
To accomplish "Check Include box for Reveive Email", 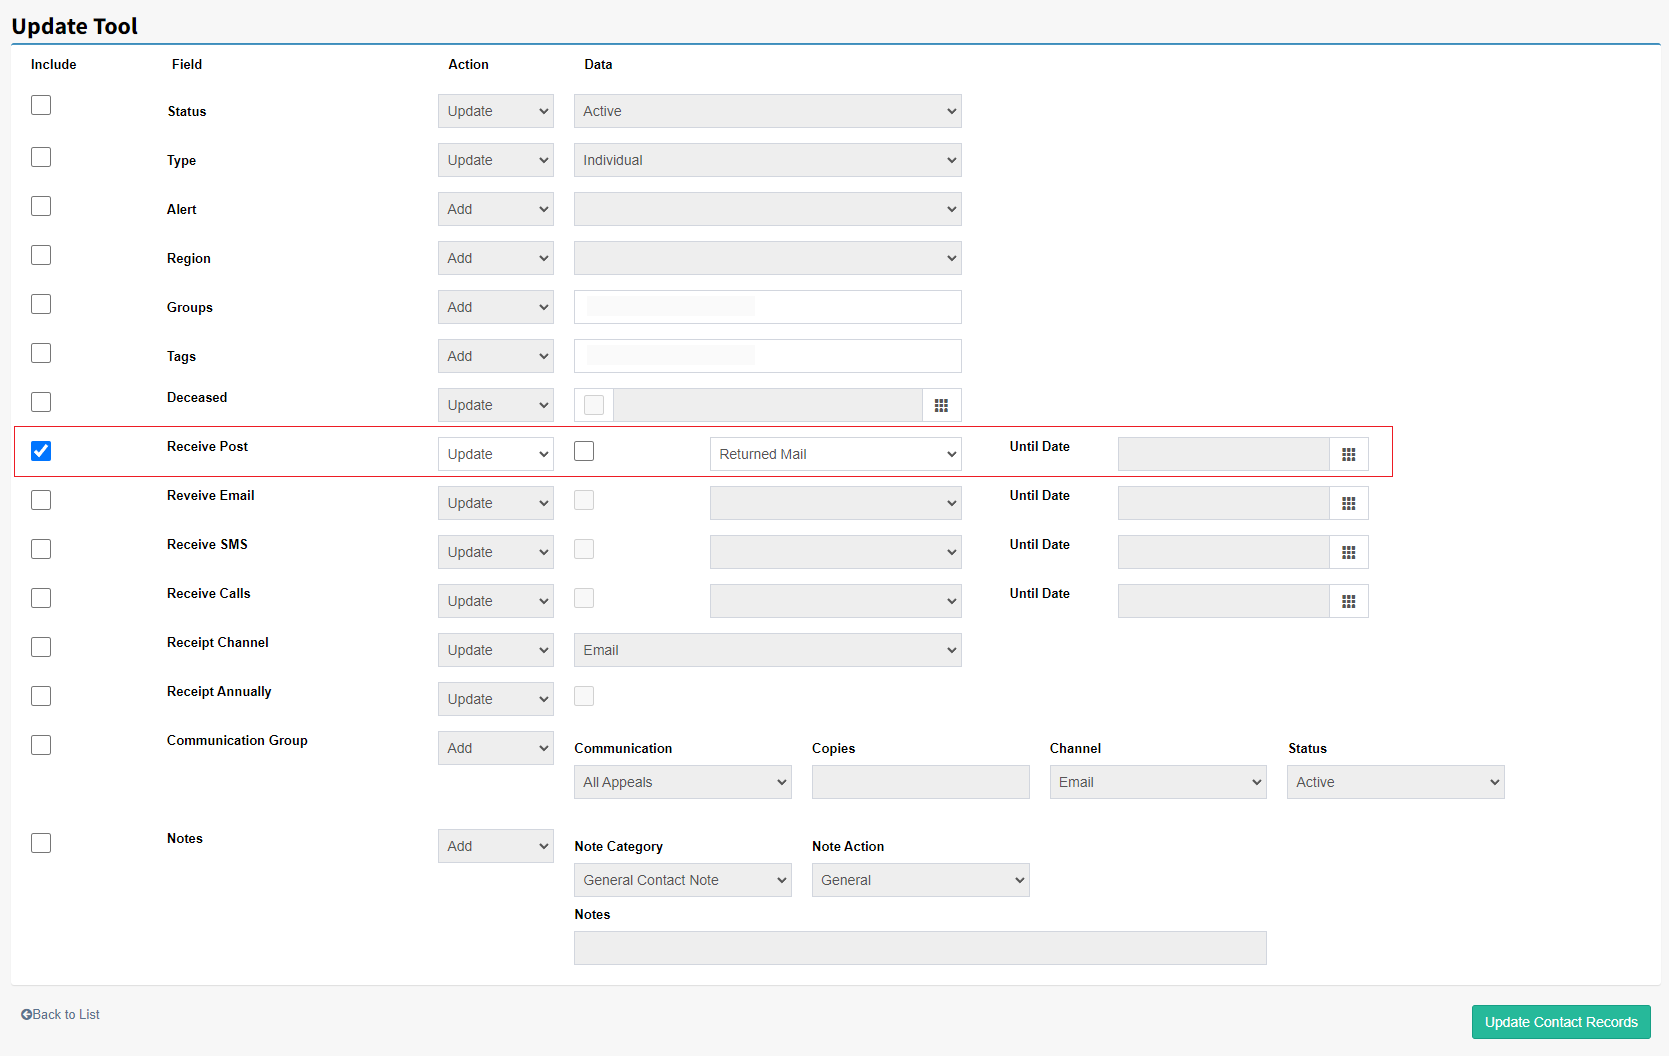I will click(41, 500).
